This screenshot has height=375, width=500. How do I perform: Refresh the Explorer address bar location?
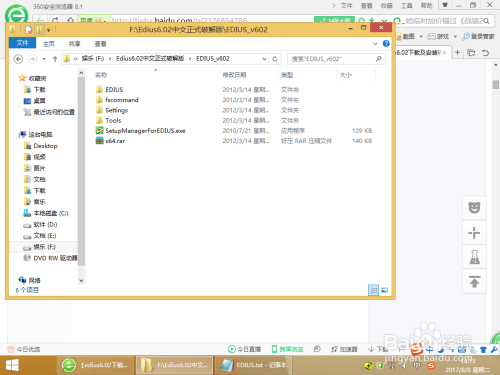pos(275,59)
